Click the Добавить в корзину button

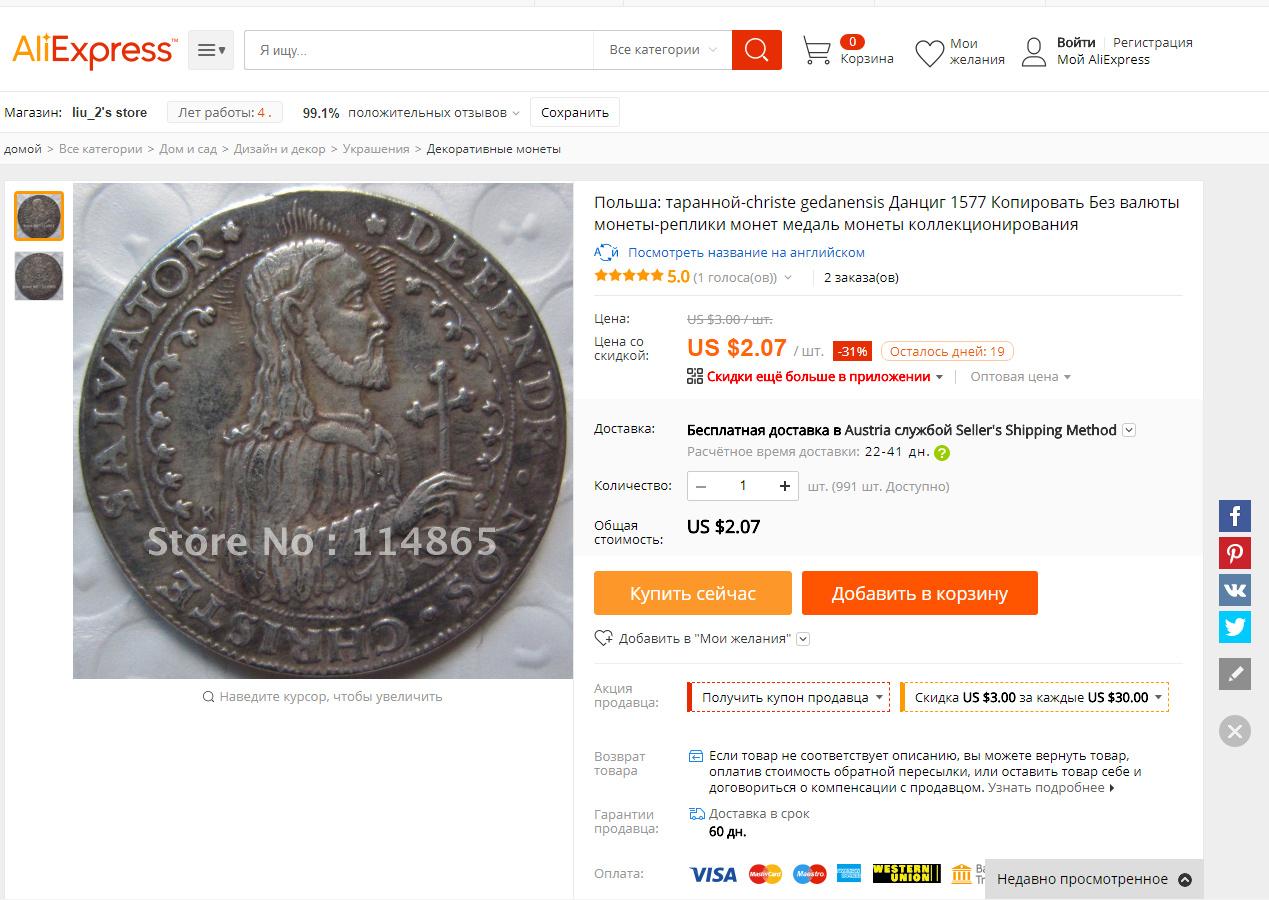(x=920, y=593)
